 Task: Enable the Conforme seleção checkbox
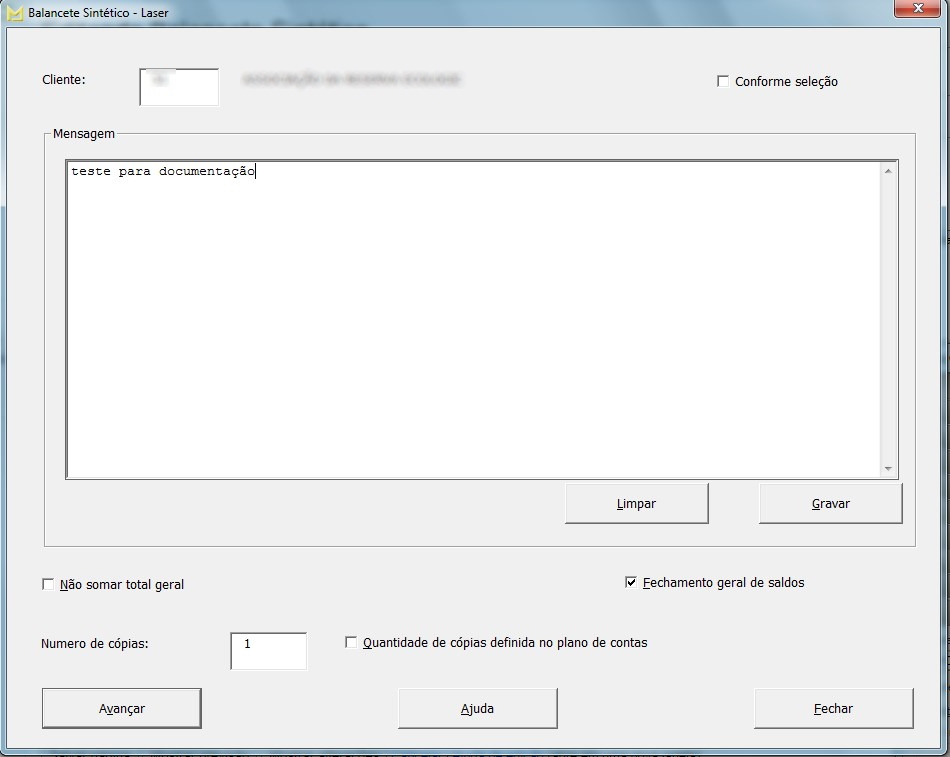723,82
